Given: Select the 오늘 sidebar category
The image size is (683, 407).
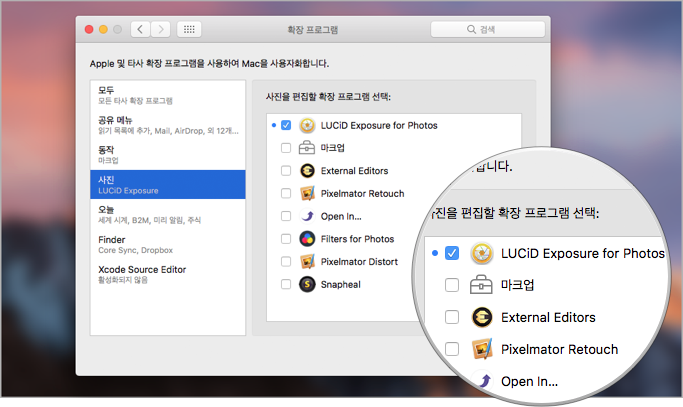Looking at the screenshot, I should coord(168,214).
